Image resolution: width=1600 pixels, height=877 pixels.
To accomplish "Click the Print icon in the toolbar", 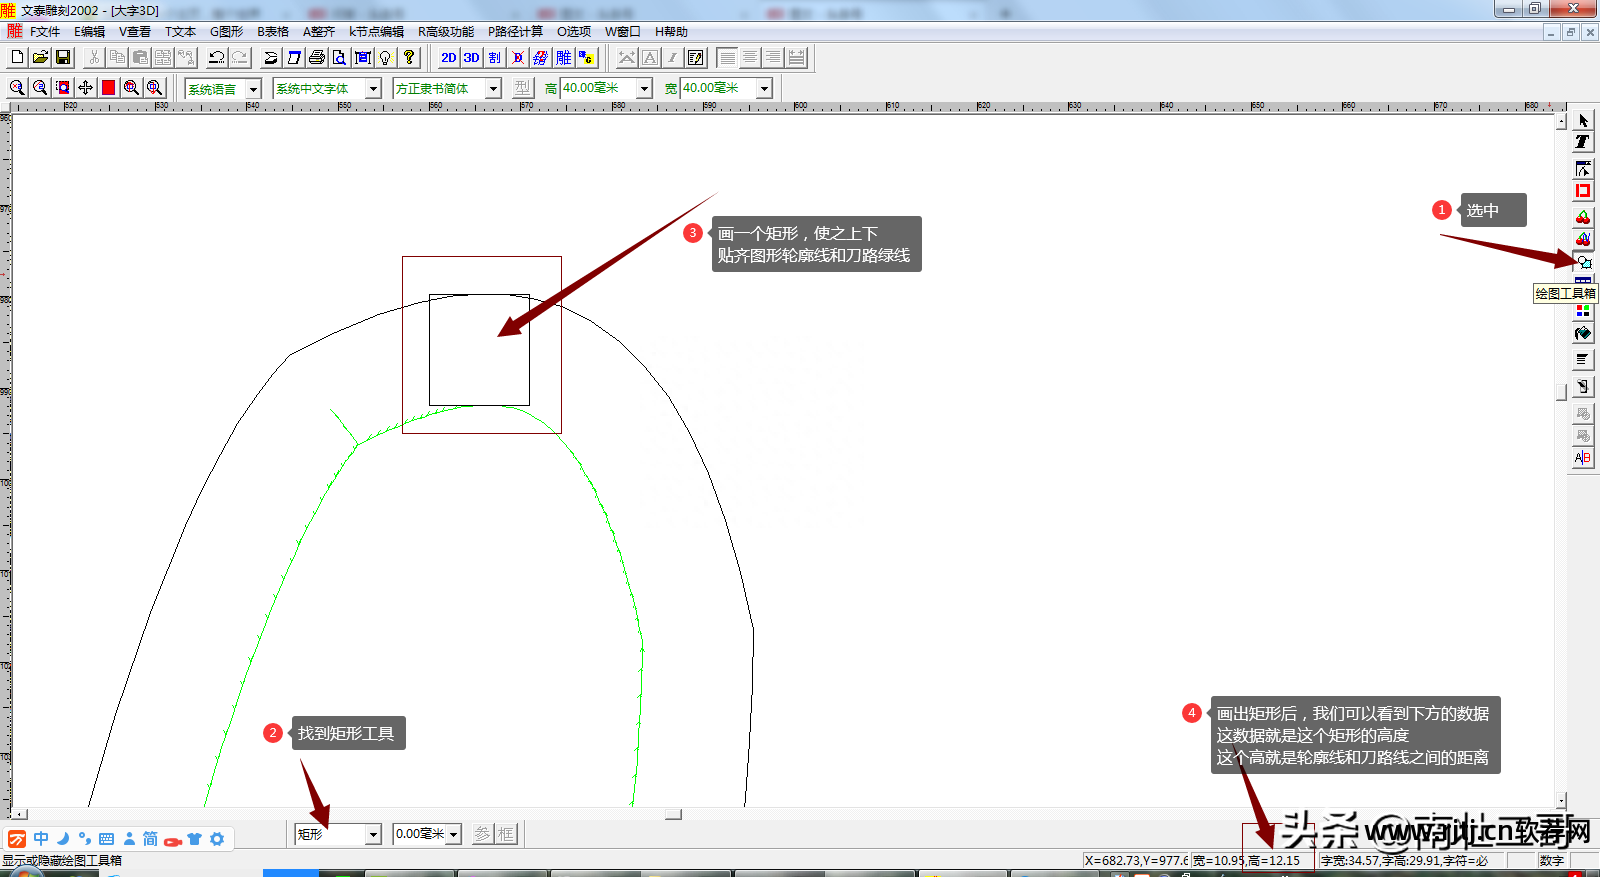I will tap(317, 58).
